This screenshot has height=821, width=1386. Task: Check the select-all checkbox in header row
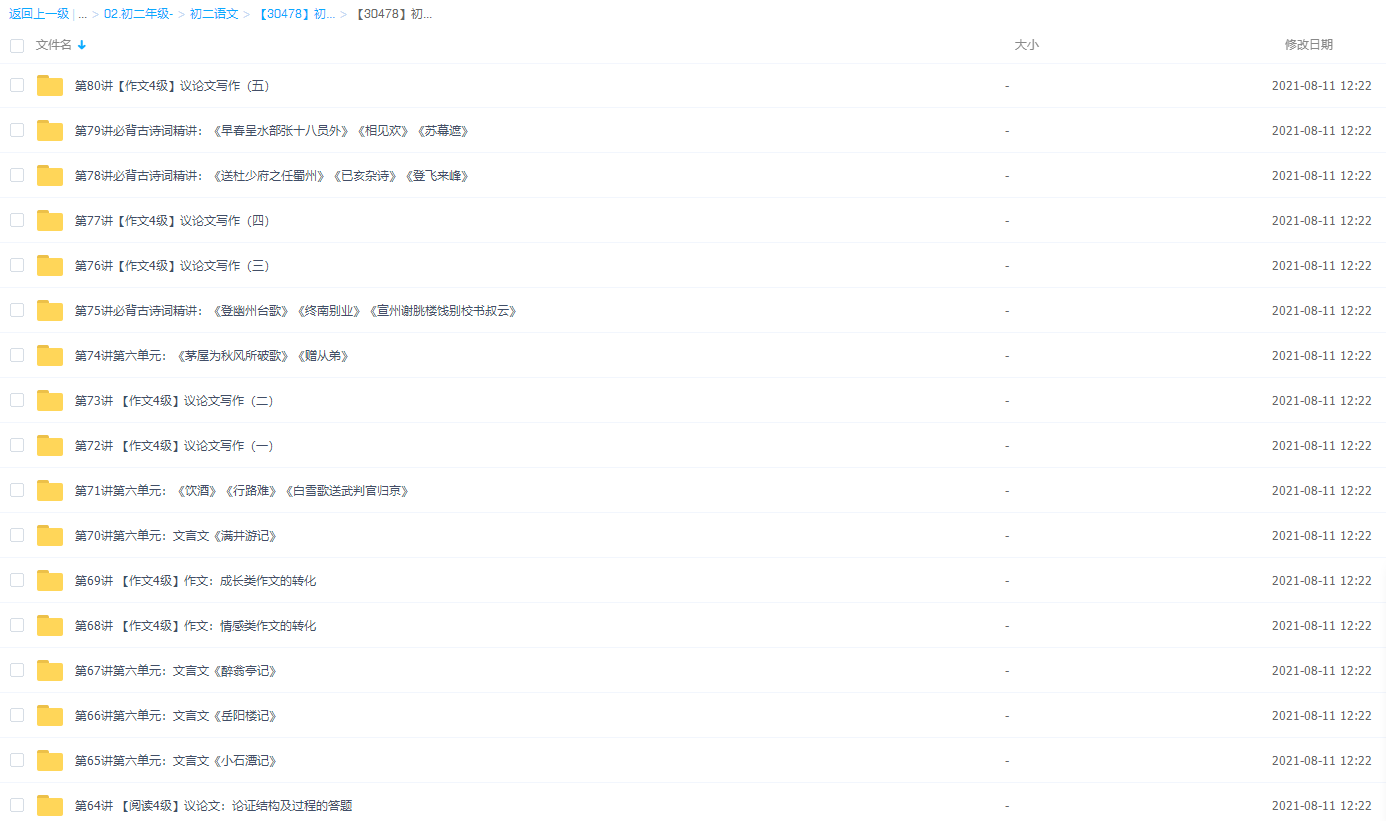pyautogui.click(x=16, y=45)
